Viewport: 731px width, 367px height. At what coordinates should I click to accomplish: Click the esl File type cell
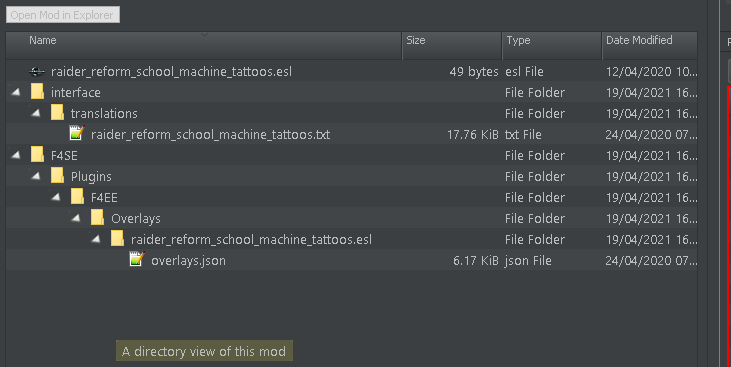tap(524, 71)
